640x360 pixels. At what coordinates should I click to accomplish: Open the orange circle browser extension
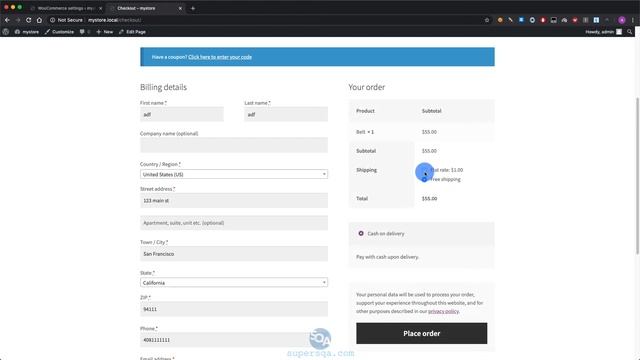(500, 20)
